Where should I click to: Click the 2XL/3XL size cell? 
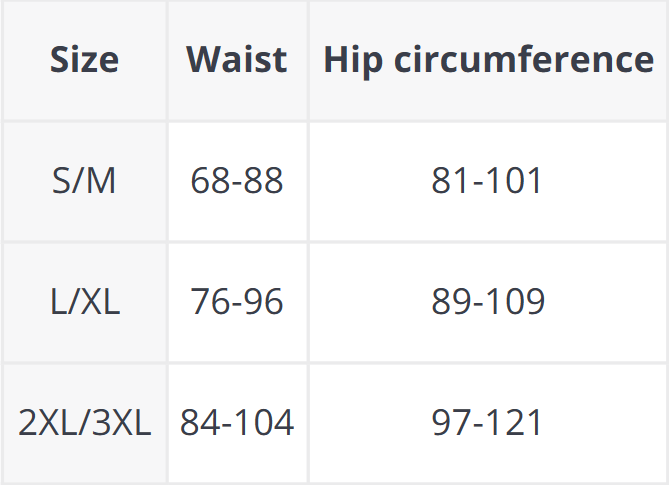(x=84, y=422)
